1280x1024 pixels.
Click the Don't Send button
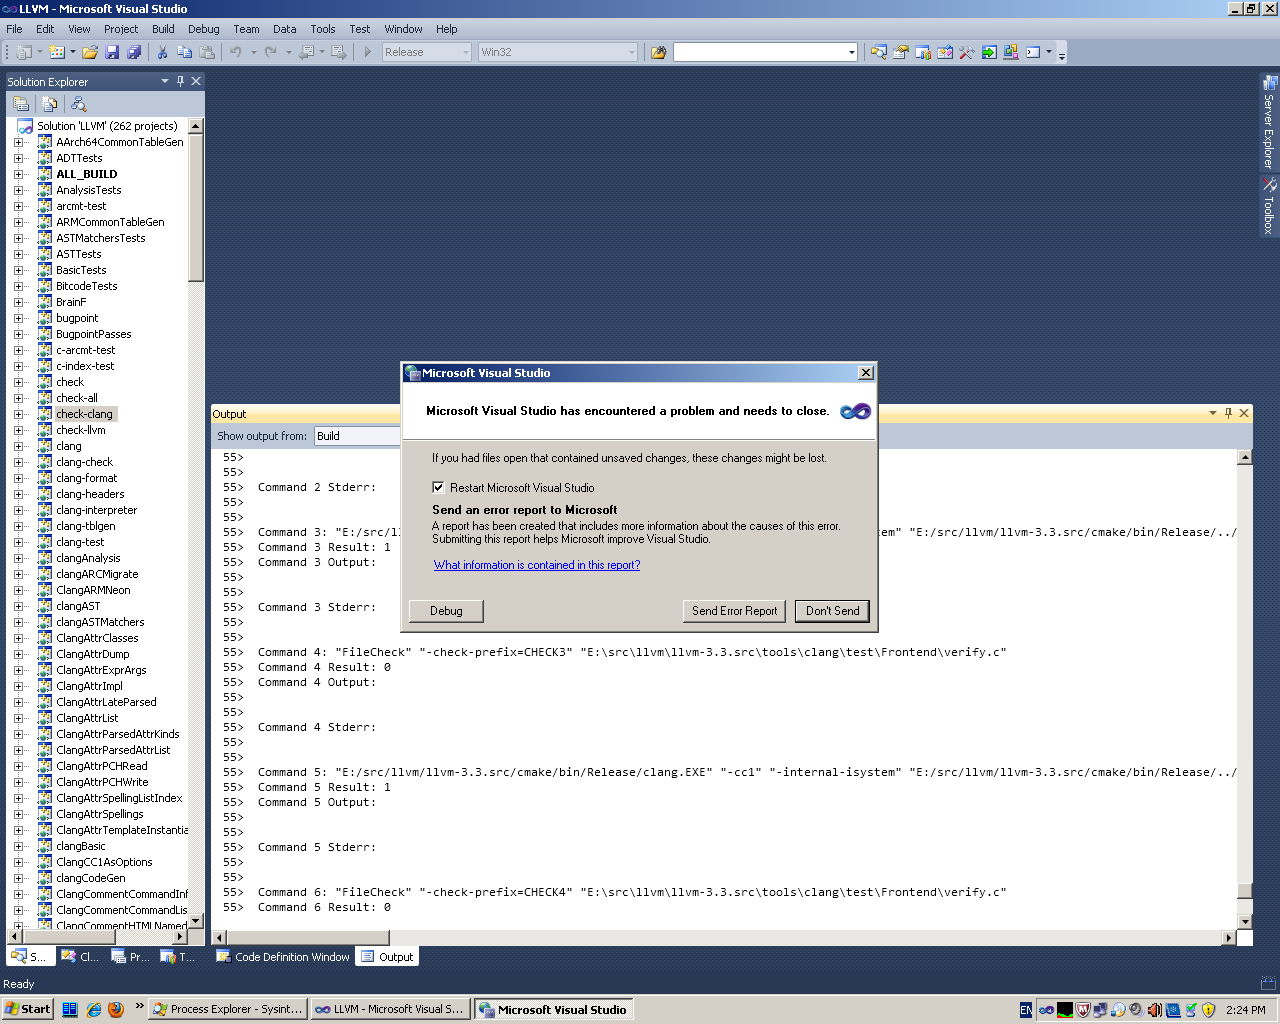click(832, 611)
